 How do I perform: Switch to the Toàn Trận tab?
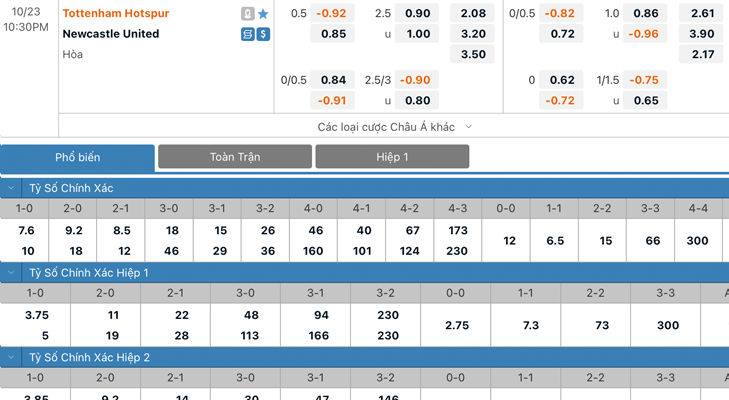coord(235,157)
